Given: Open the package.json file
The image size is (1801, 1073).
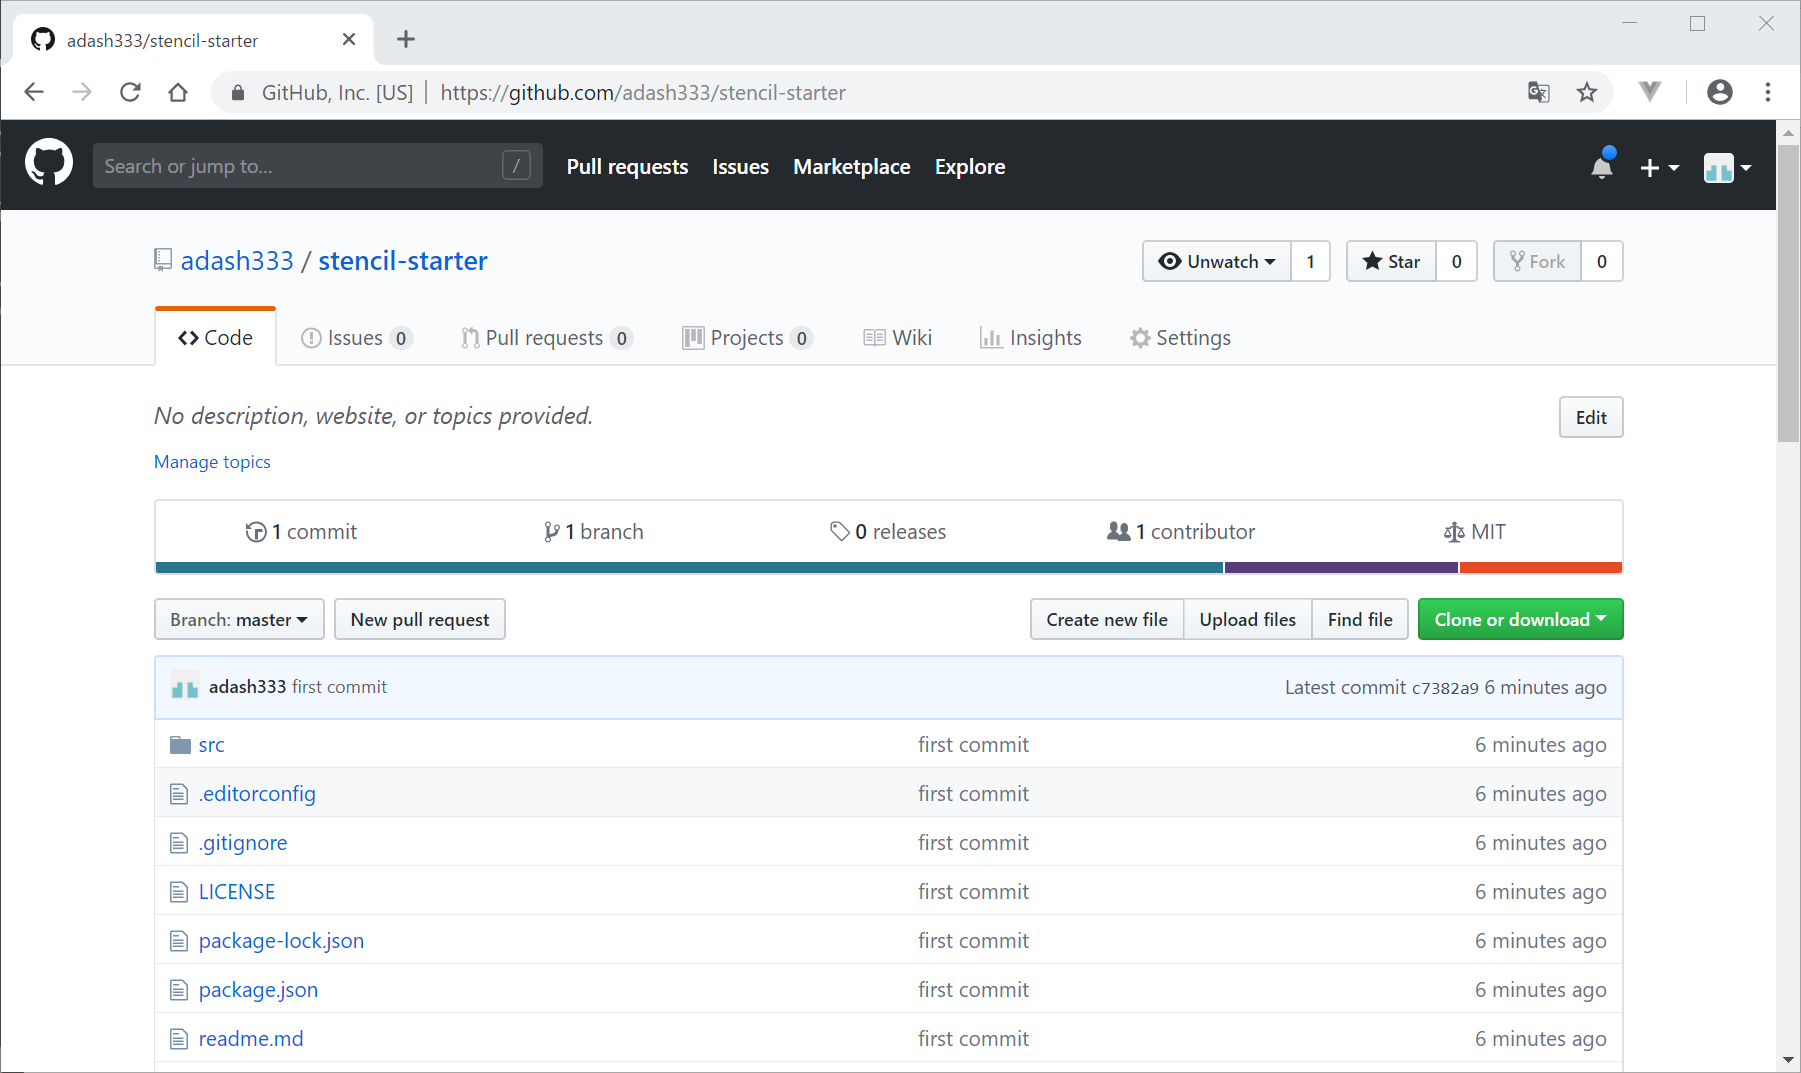Looking at the screenshot, I should click(258, 990).
